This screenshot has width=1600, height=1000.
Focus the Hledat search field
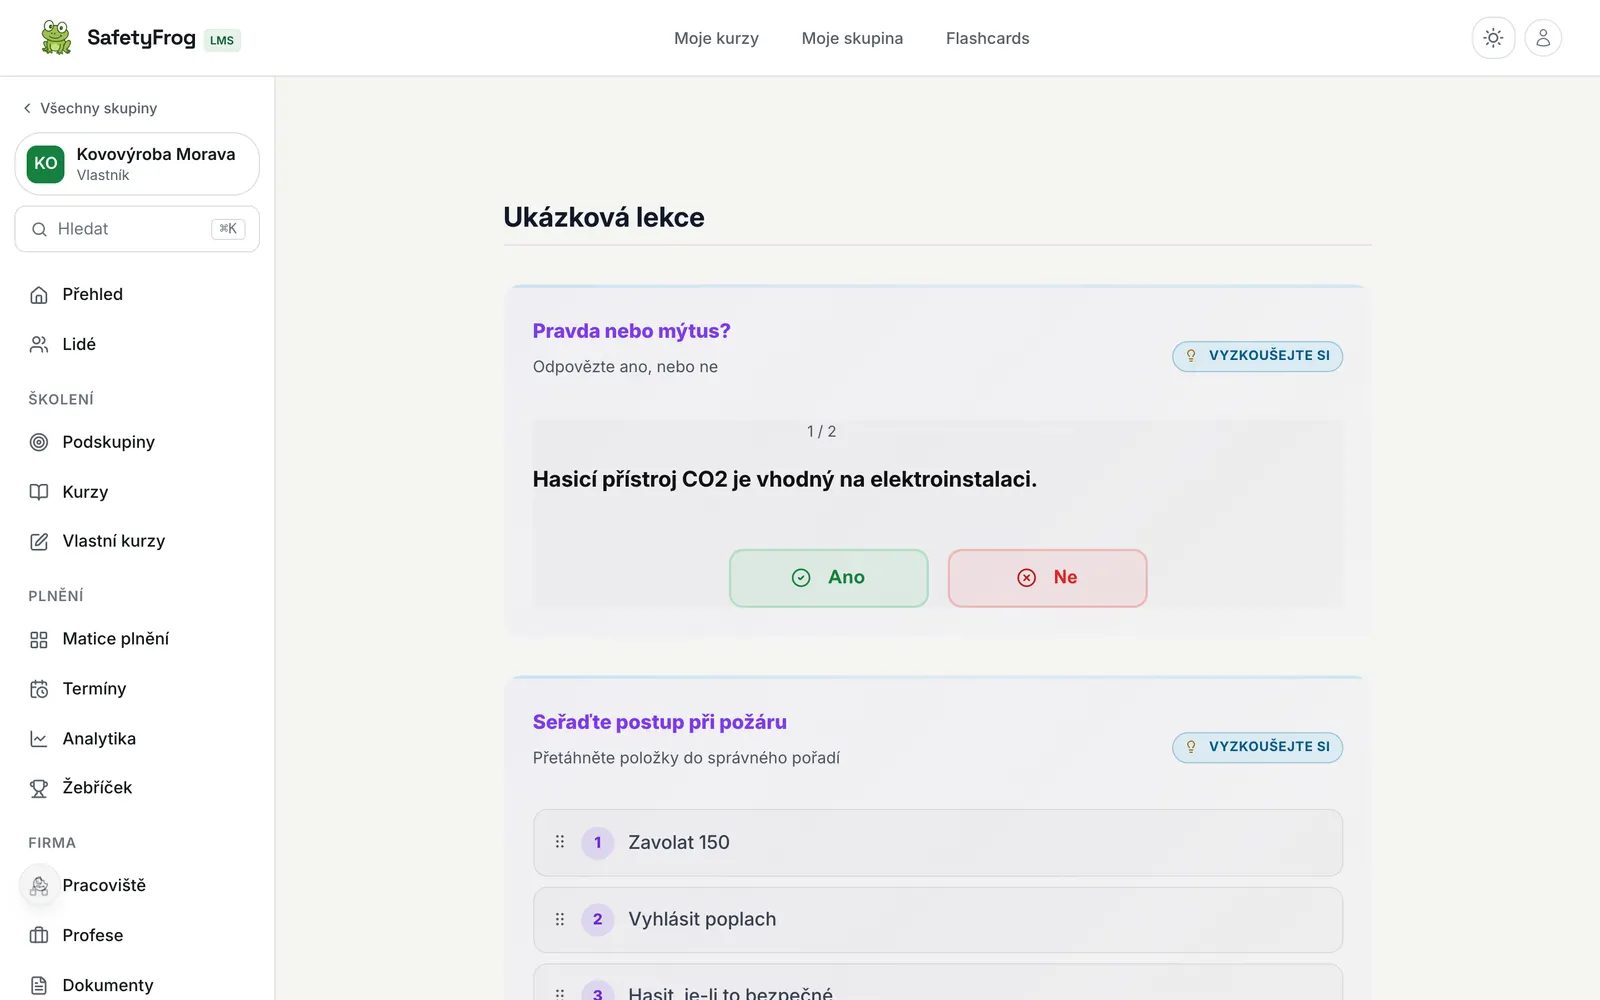[137, 229]
